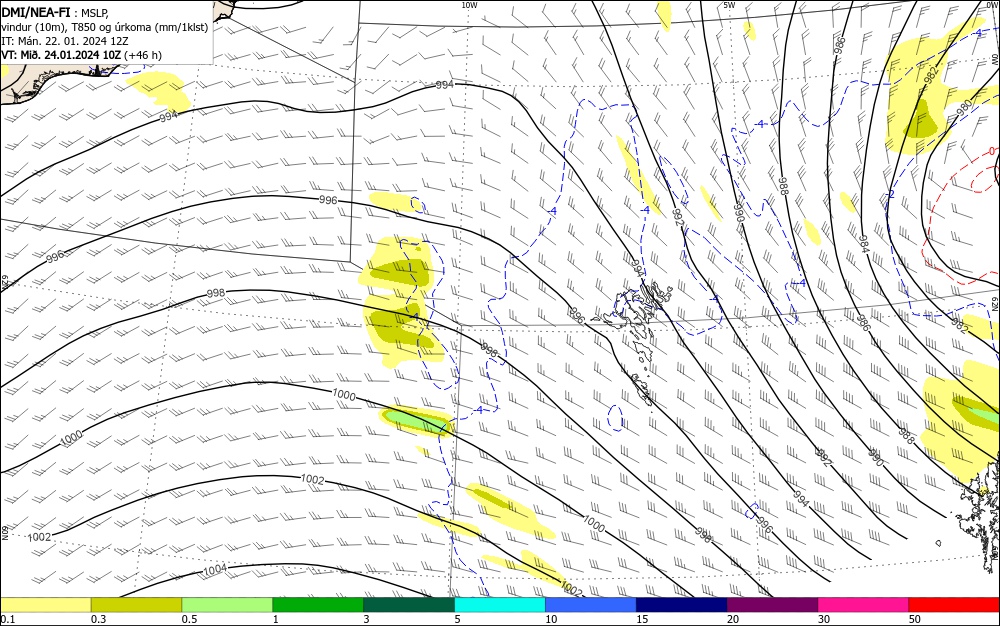
Task: Click the '1004' isobar label
Action: pyautogui.click(x=215, y=569)
